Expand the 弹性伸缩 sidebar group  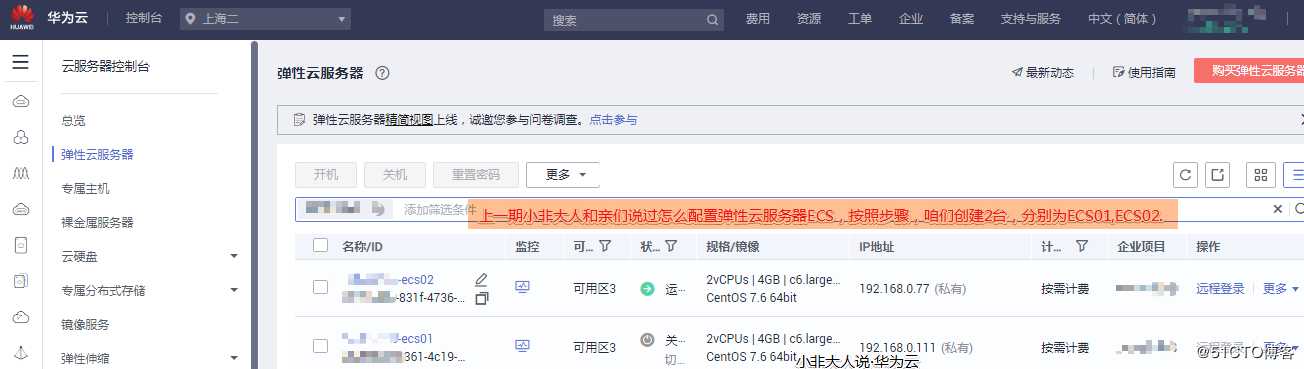pyautogui.click(x=234, y=358)
